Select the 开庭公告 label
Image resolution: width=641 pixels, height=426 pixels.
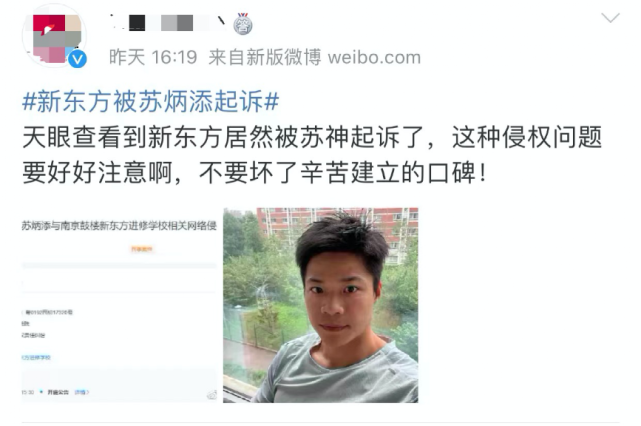coord(58,392)
